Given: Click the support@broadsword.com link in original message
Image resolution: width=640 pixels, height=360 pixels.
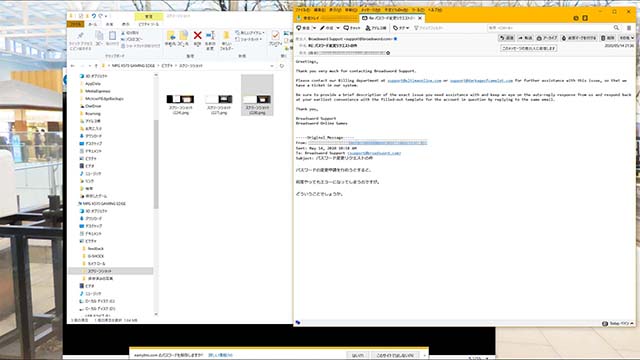Looking at the screenshot, I should (x=374, y=153).
